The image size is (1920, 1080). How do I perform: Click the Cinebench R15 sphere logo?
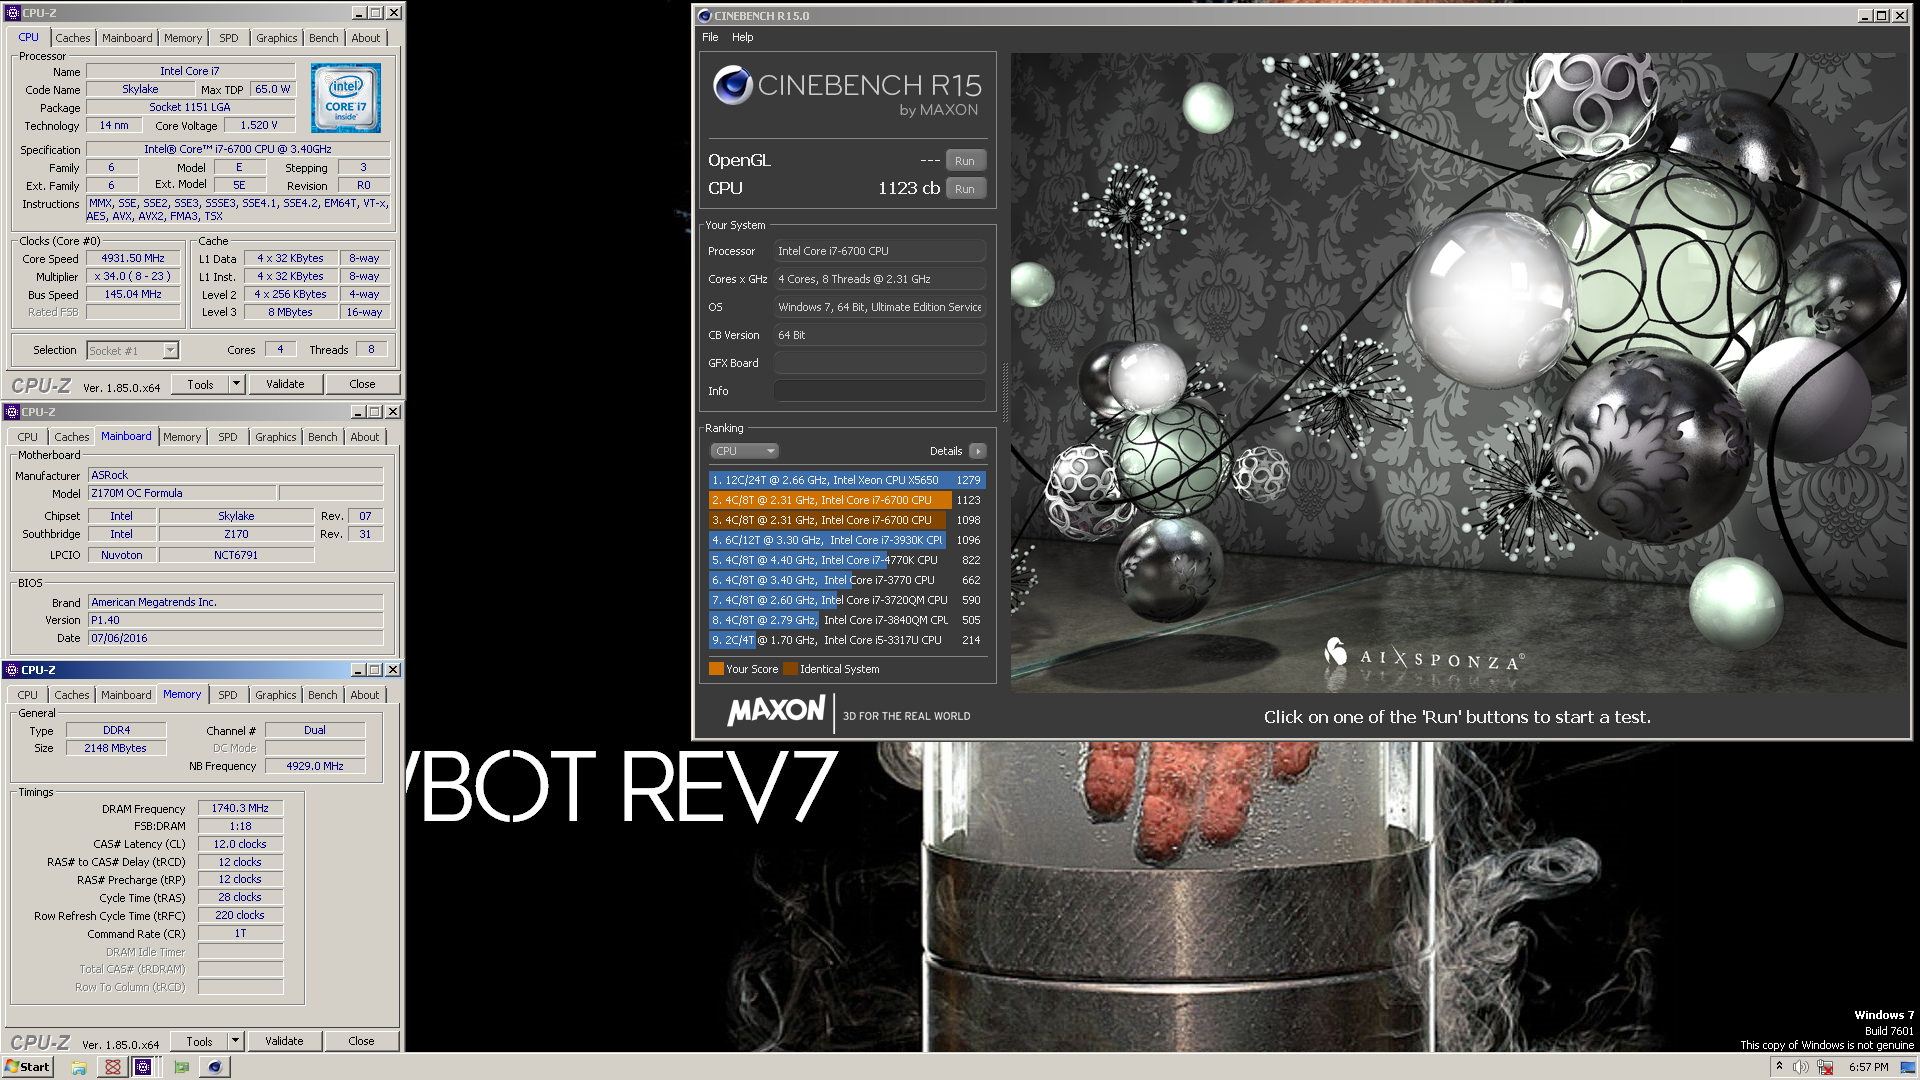(x=733, y=85)
